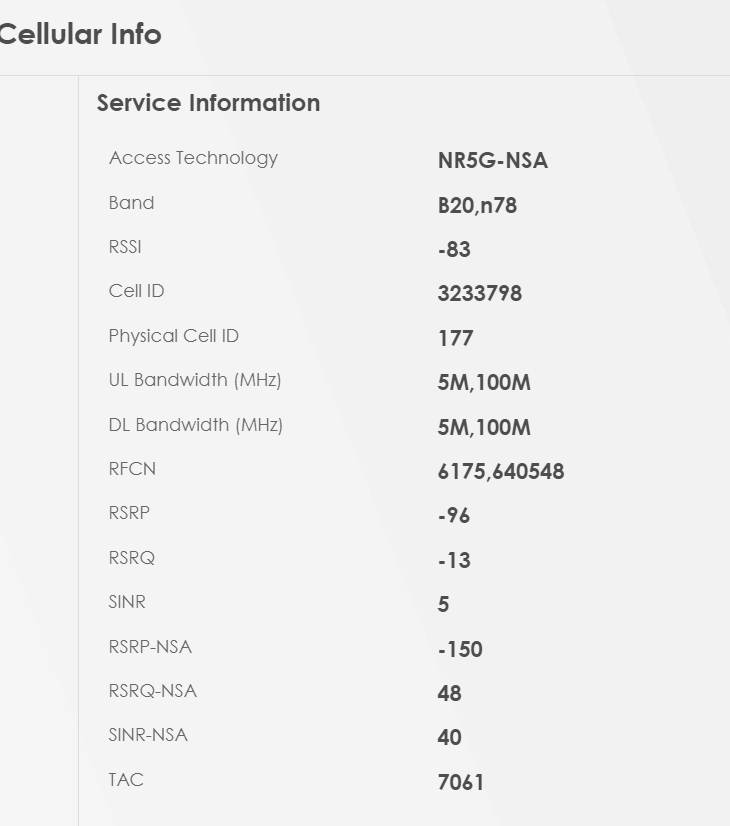This screenshot has height=826, width=730.
Task: Click the TAC value 7061
Action: (460, 782)
